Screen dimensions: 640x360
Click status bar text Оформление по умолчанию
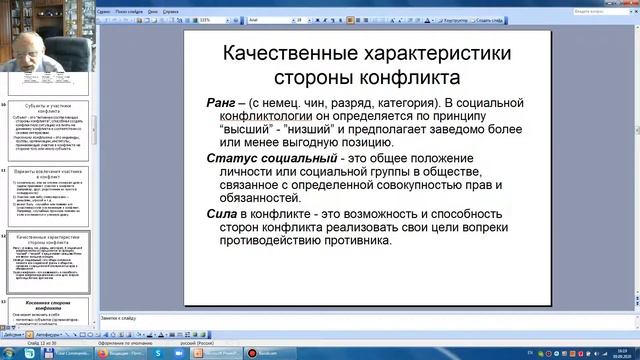point(125,343)
